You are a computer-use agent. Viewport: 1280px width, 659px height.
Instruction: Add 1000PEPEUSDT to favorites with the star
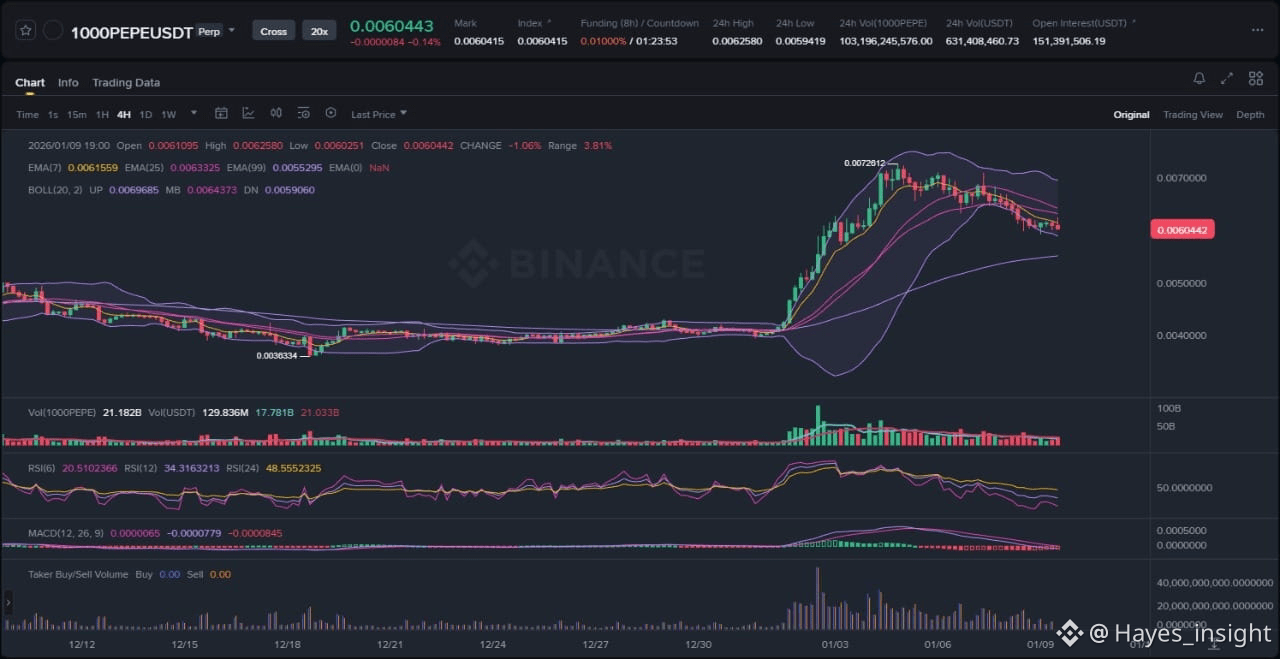[27, 31]
